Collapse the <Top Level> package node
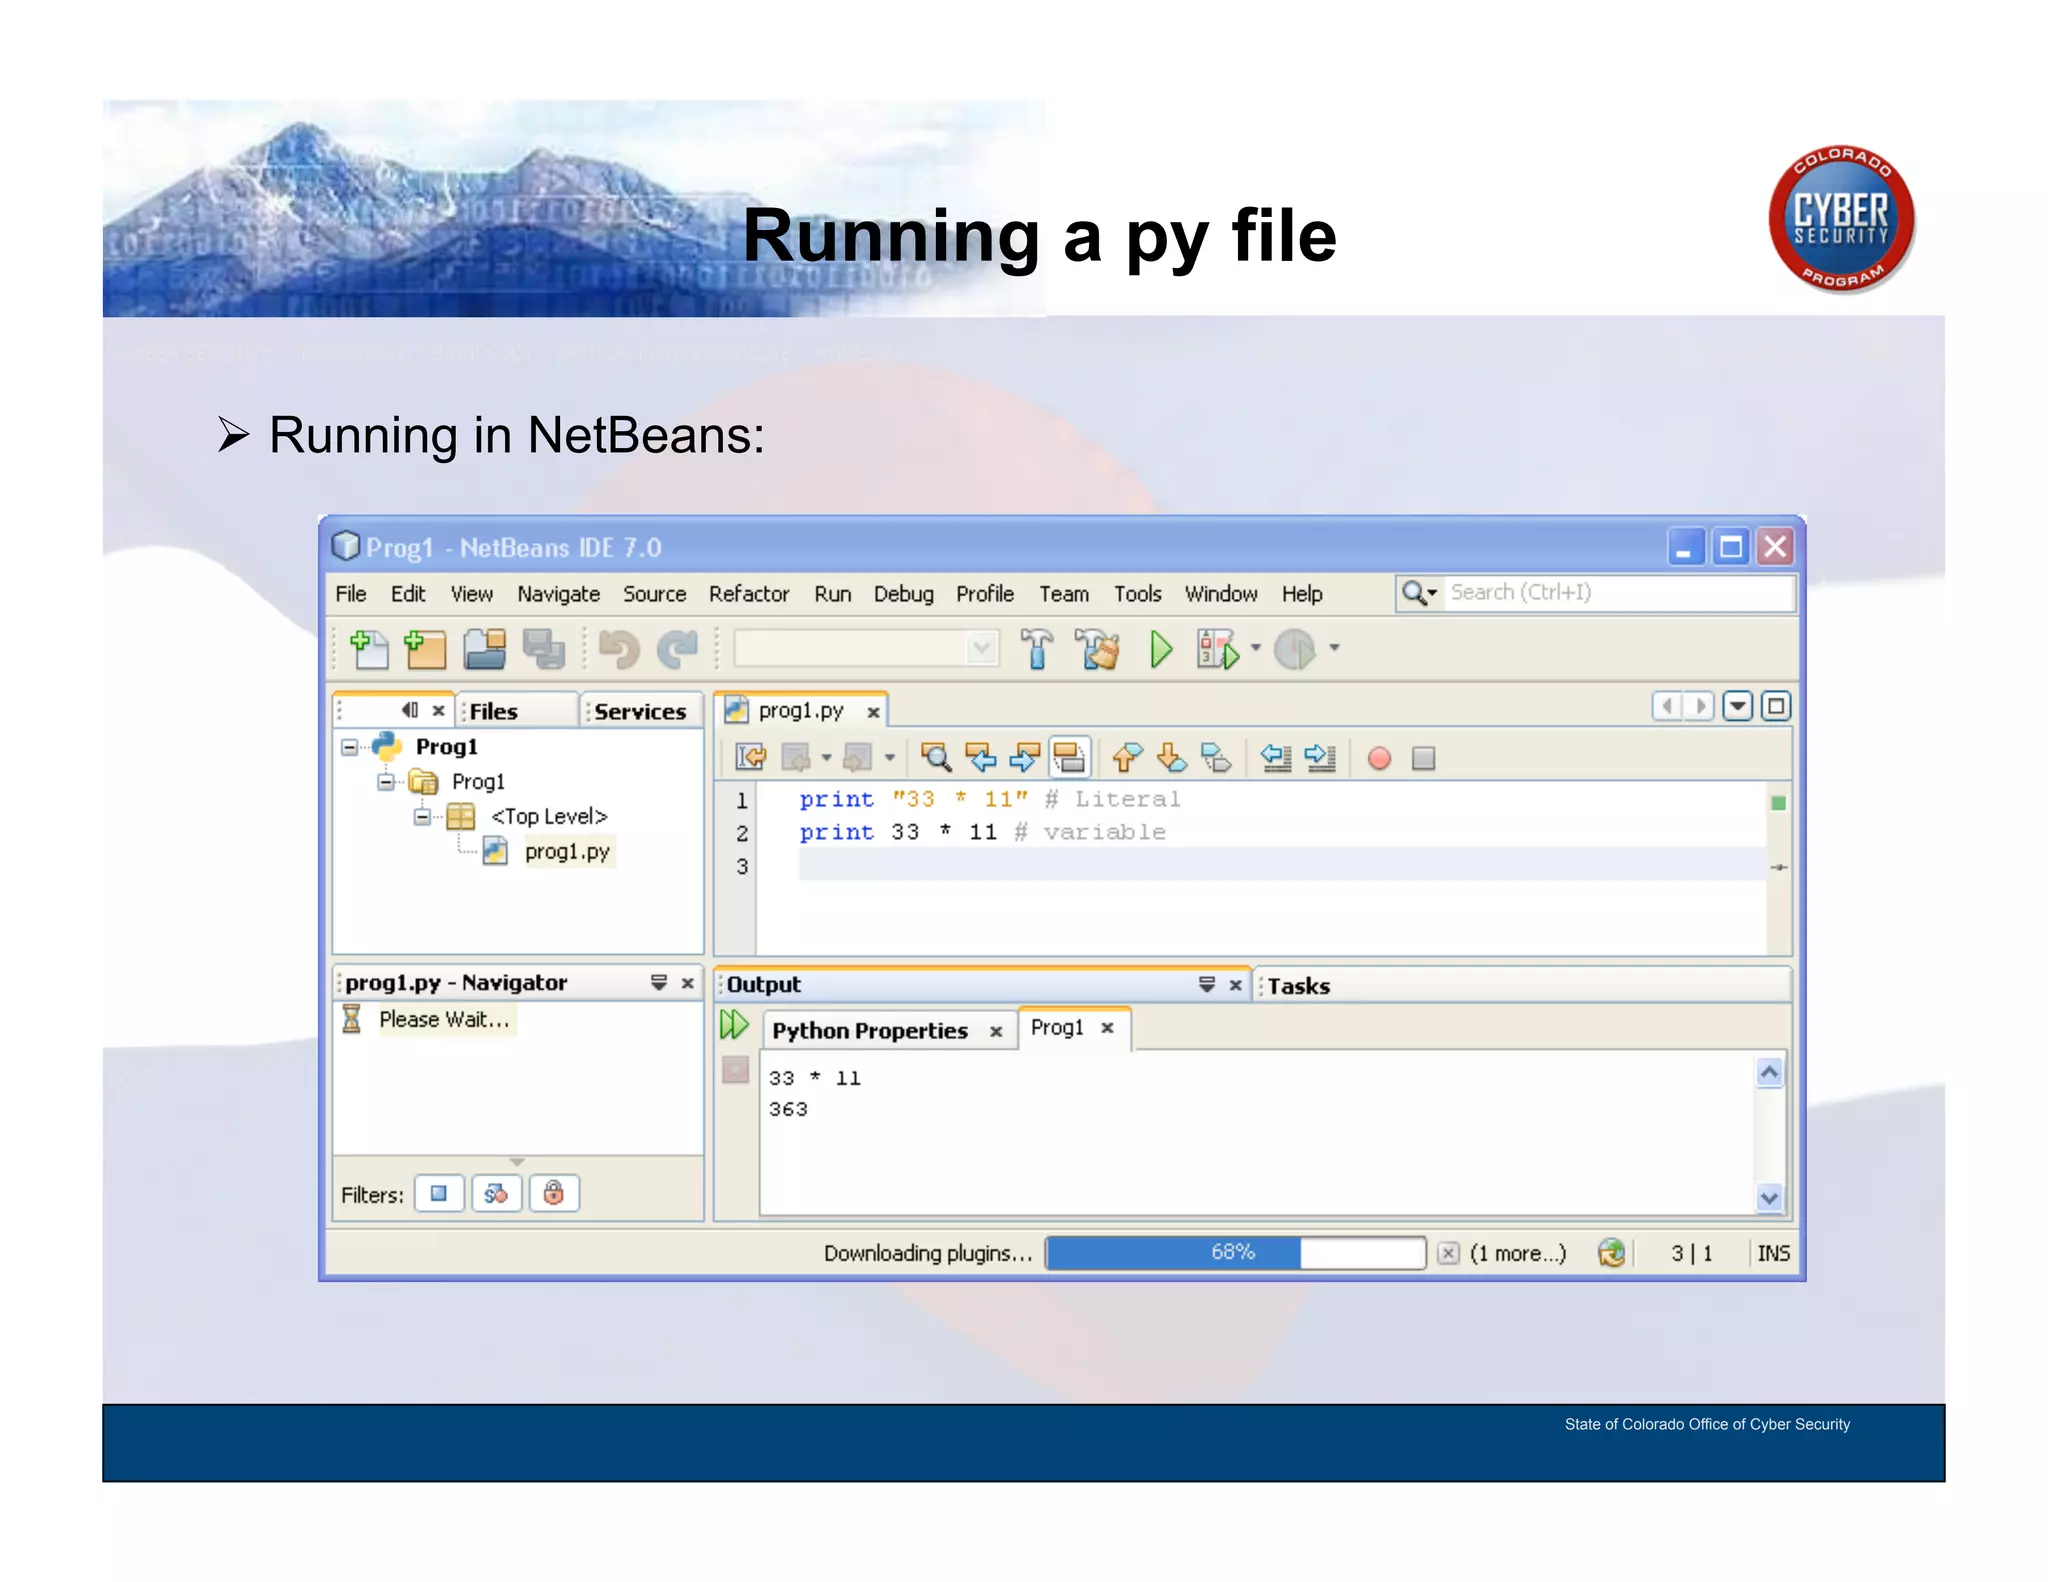The height and width of the screenshot is (1582, 2048). click(x=422, y=817)
